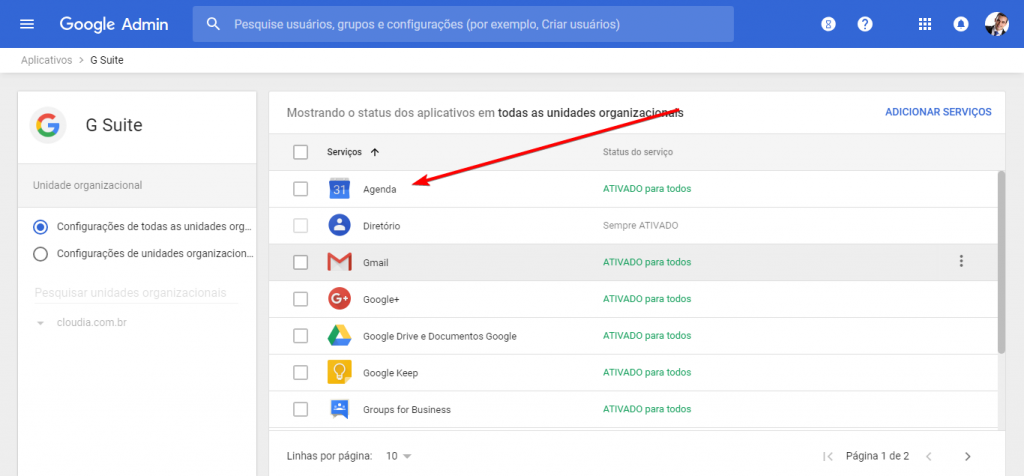Click the Google+ icon

[340, 299]
